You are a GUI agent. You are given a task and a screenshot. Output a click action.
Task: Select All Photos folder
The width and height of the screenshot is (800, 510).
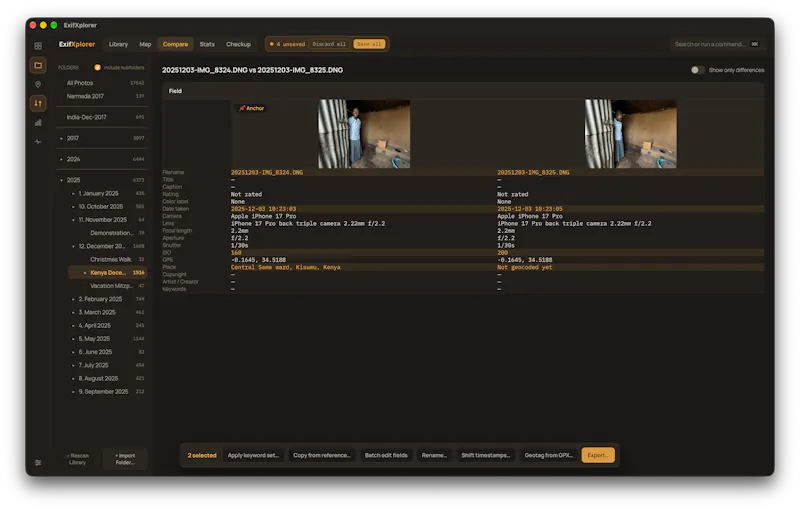[102, 83]
